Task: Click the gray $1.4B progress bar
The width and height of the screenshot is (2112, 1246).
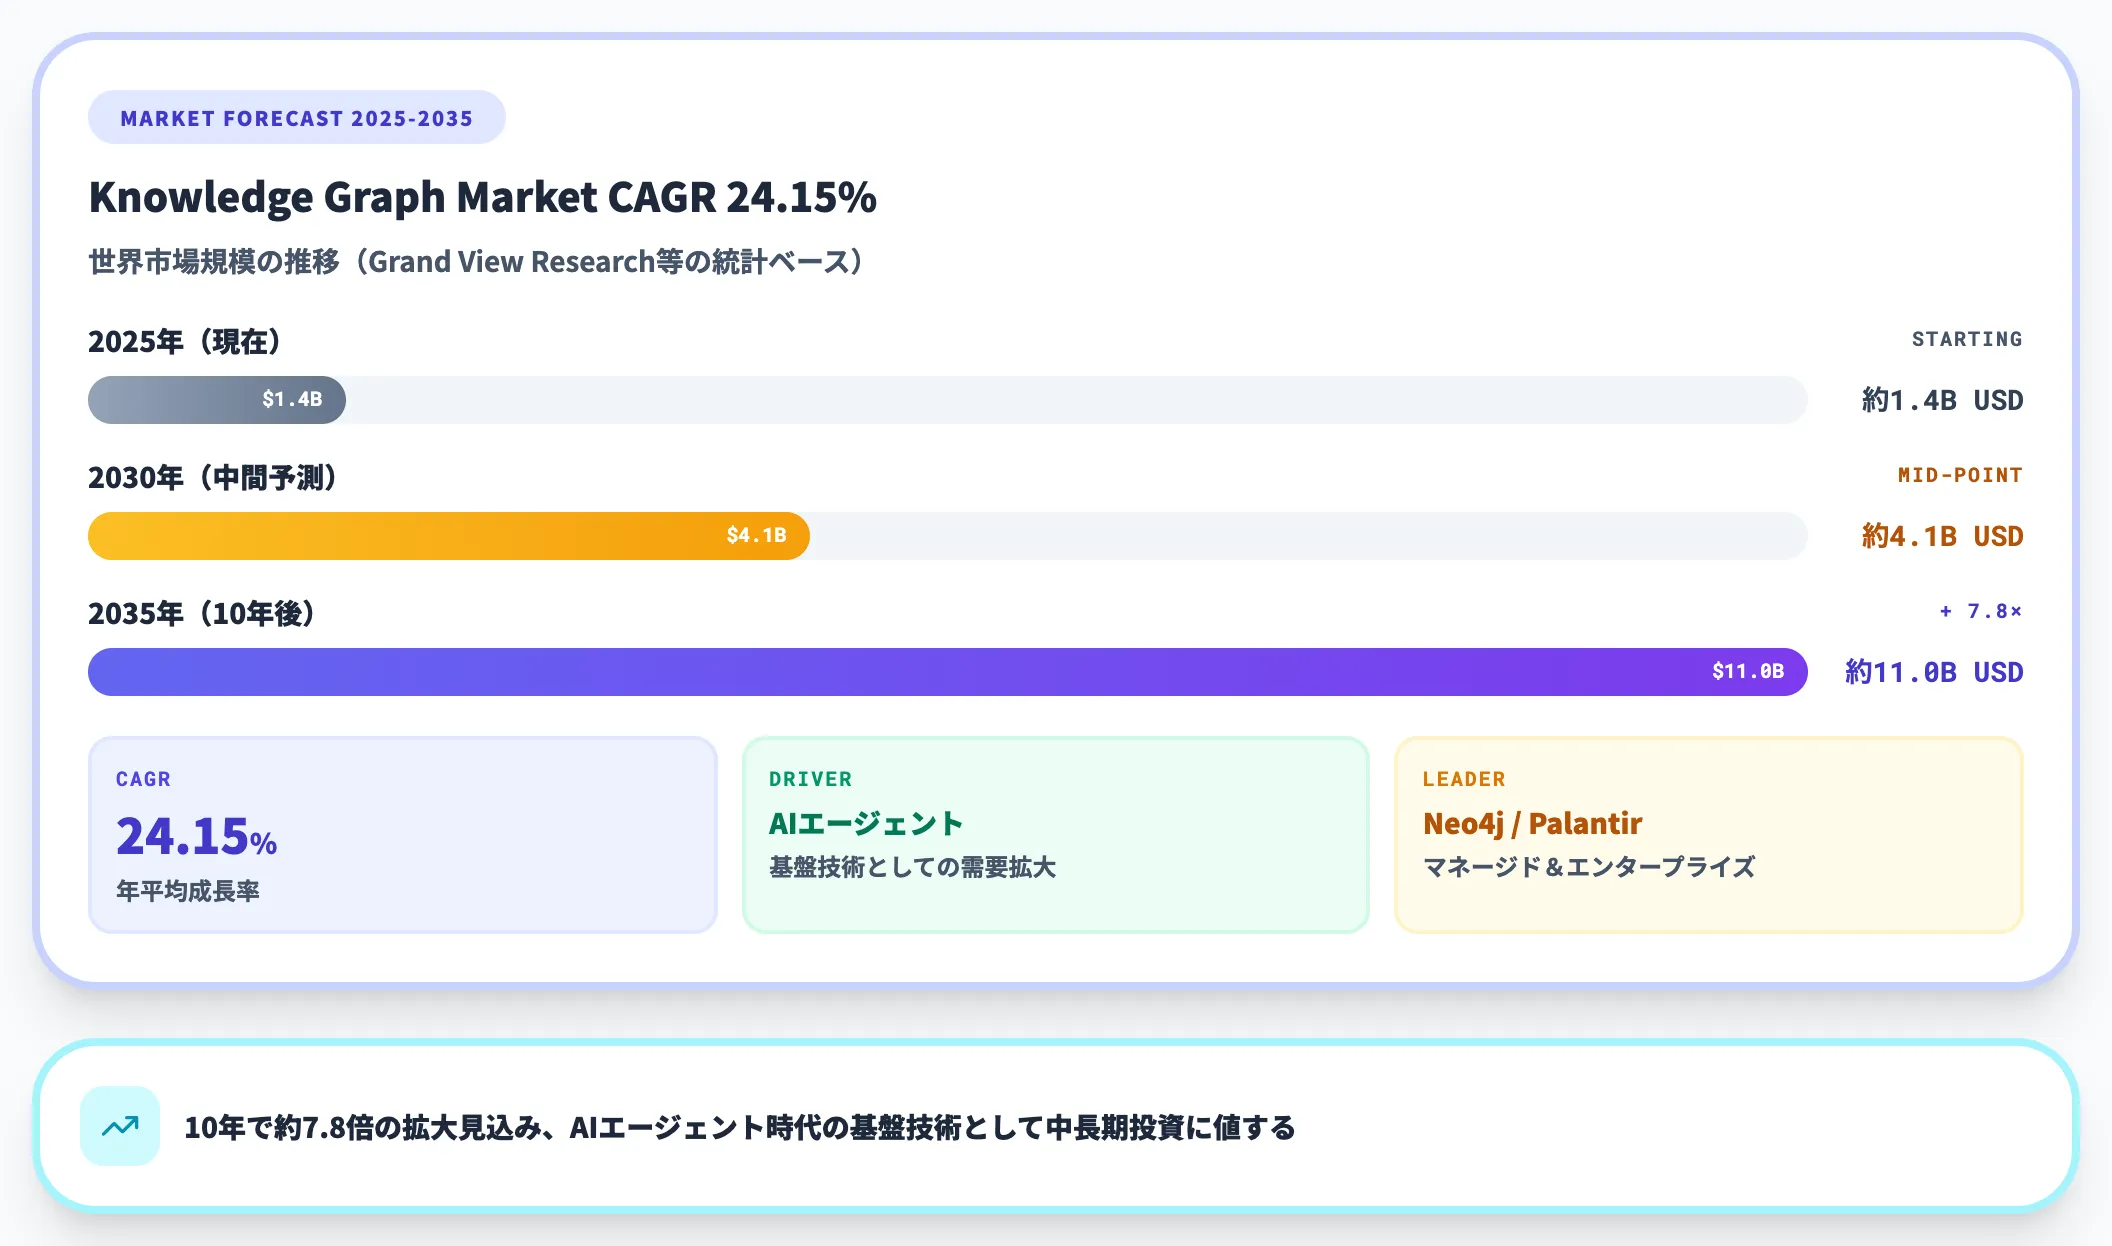Action: click(217, 400)
